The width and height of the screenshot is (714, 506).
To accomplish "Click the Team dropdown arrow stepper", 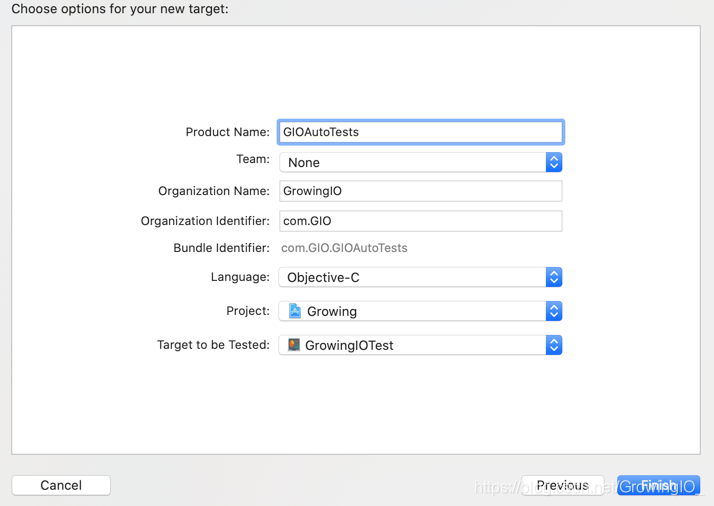I will click(x=554, y=162).
